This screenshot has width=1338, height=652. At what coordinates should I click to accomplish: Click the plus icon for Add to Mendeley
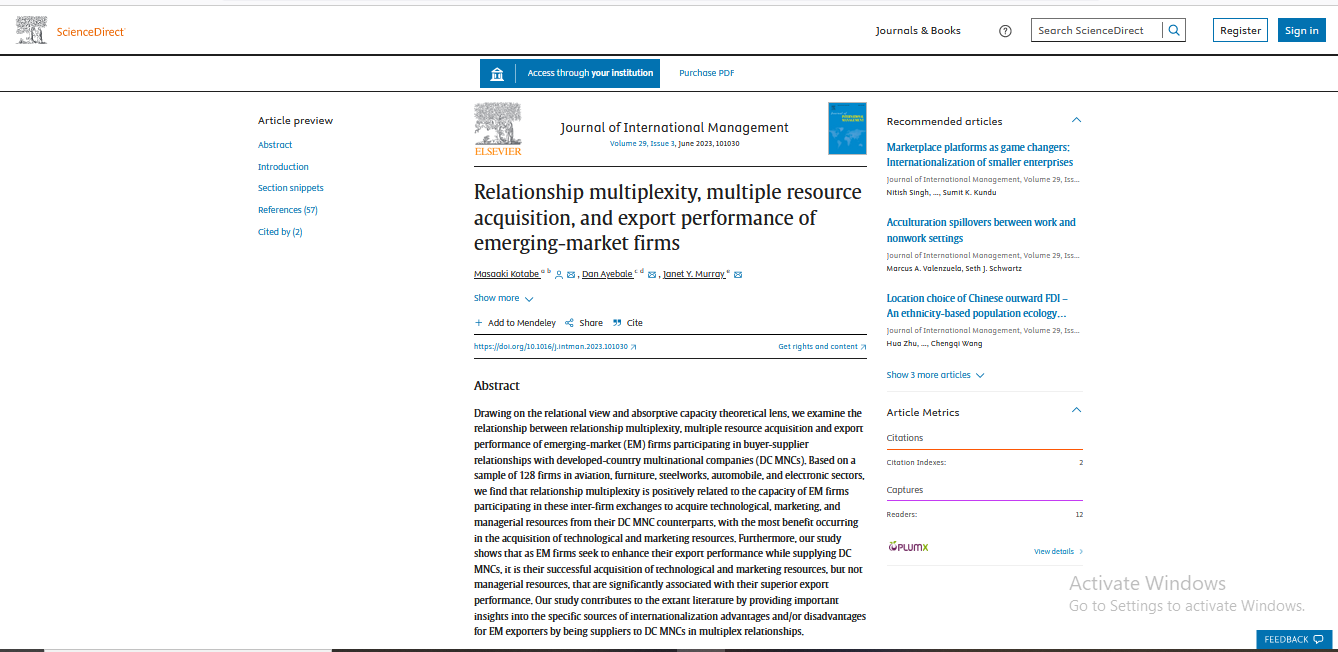[x=479, y=323]
